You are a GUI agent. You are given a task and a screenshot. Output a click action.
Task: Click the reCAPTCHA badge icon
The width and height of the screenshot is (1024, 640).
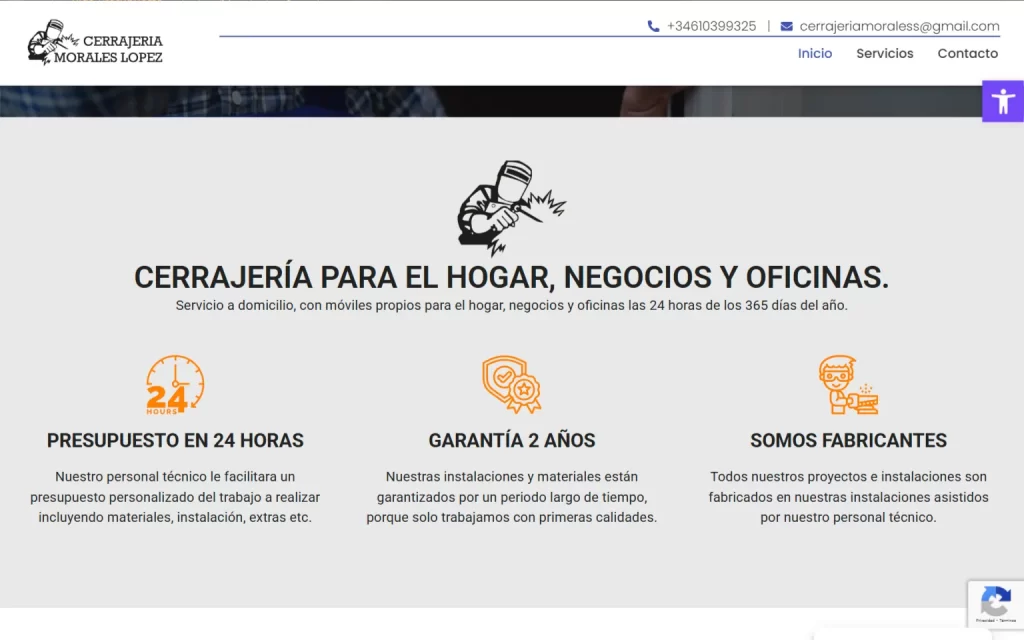tap(995, 602)
